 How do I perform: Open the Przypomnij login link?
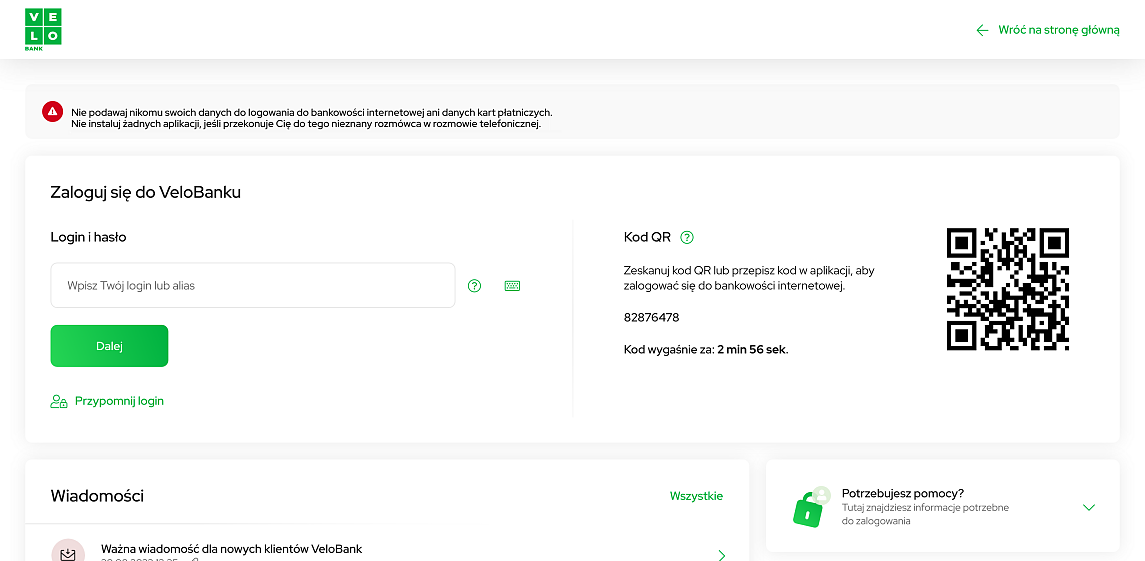tap(119, 401)
